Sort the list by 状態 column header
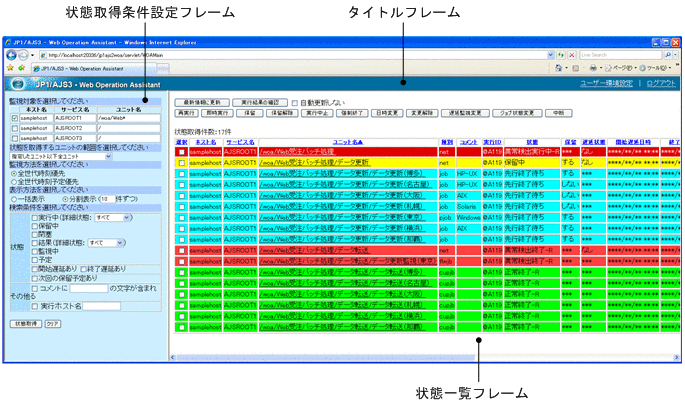The image size is (685, 405). (x=532, y=142)
